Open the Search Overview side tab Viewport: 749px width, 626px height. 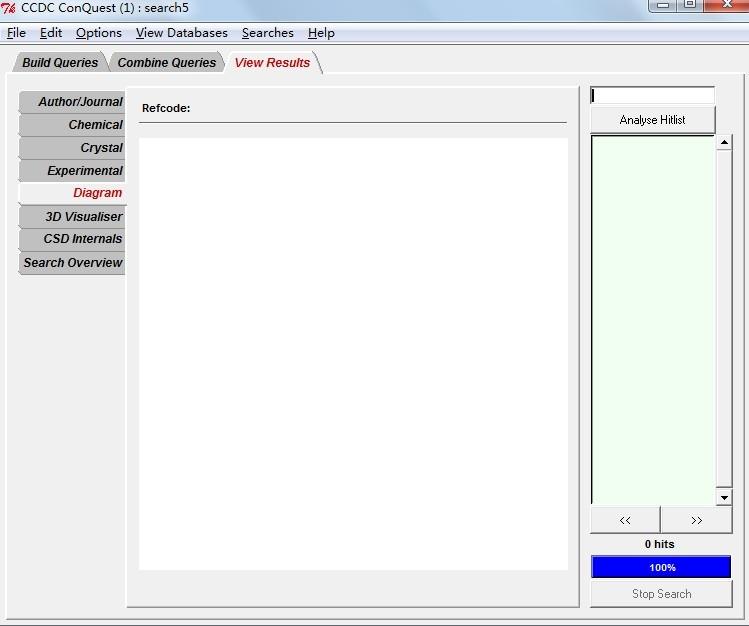pos(73,263)
